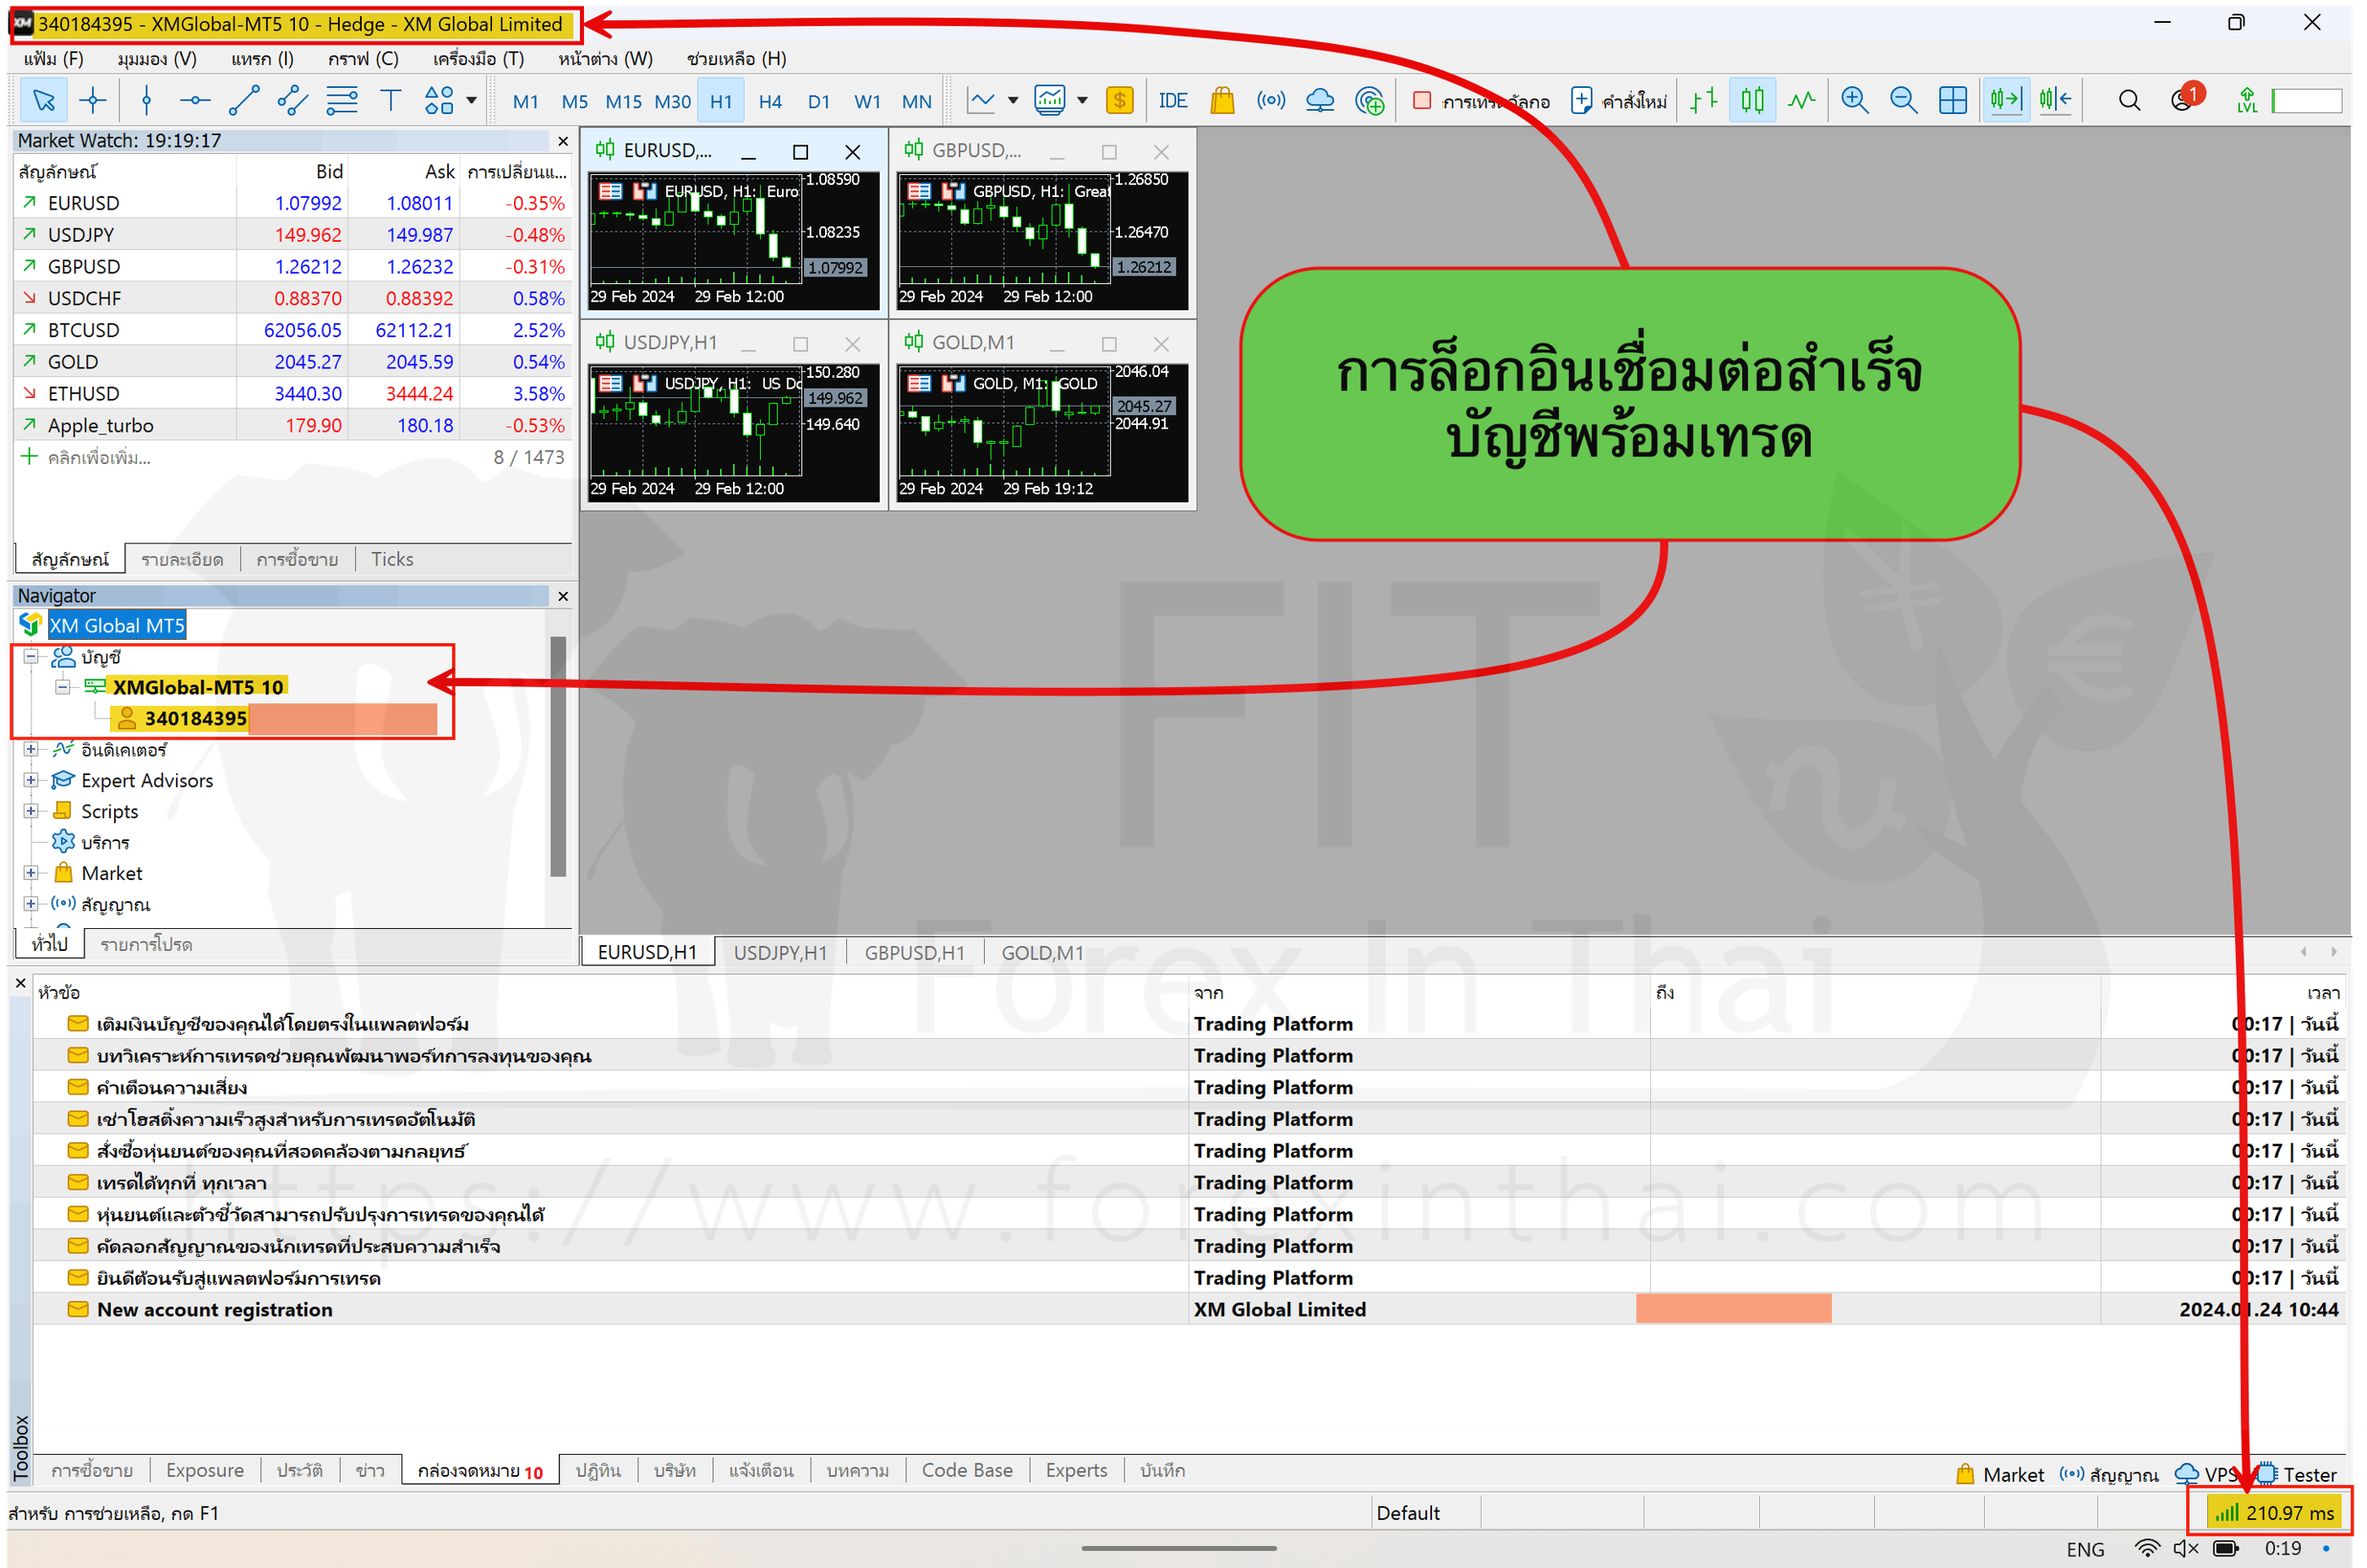
Task: Switch to line chart view
Action: click(x=1802, y=100)
